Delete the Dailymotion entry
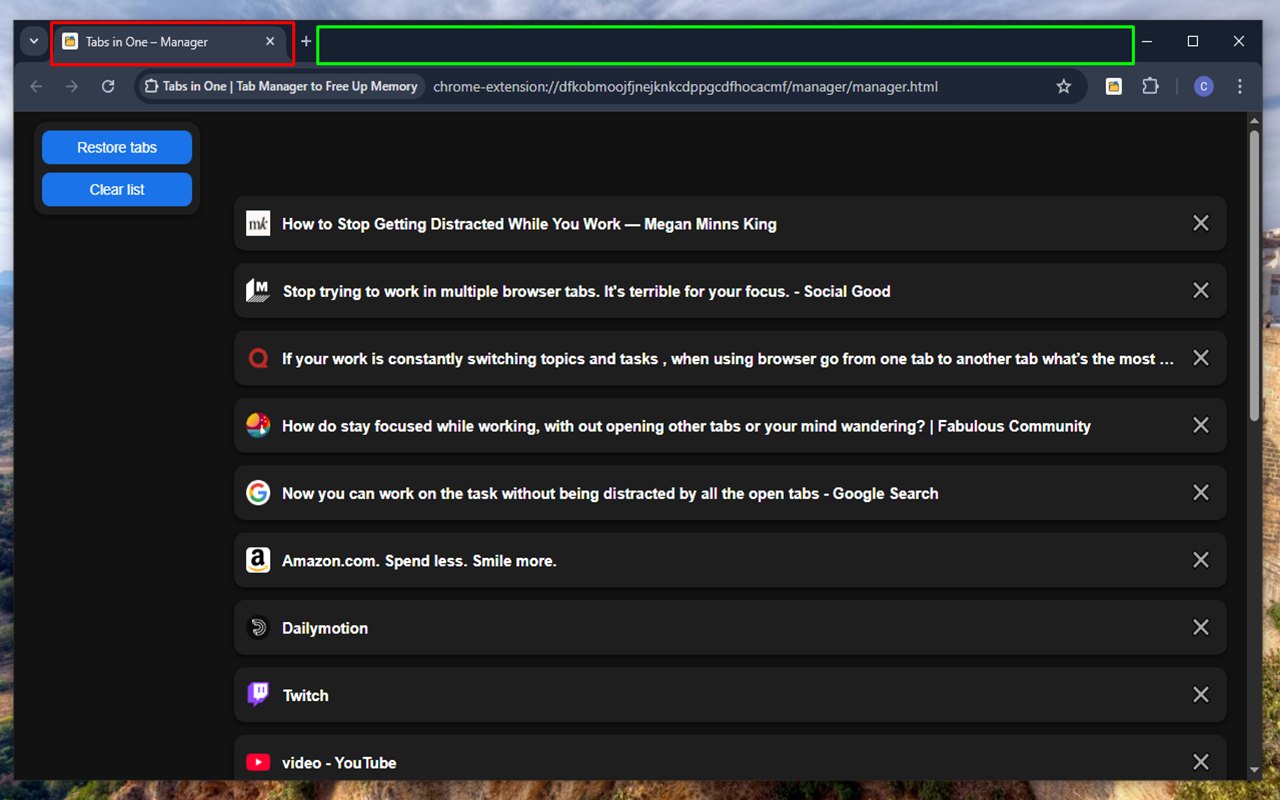The height and width of the screenshot is (800, 1280). (1201, 627)
